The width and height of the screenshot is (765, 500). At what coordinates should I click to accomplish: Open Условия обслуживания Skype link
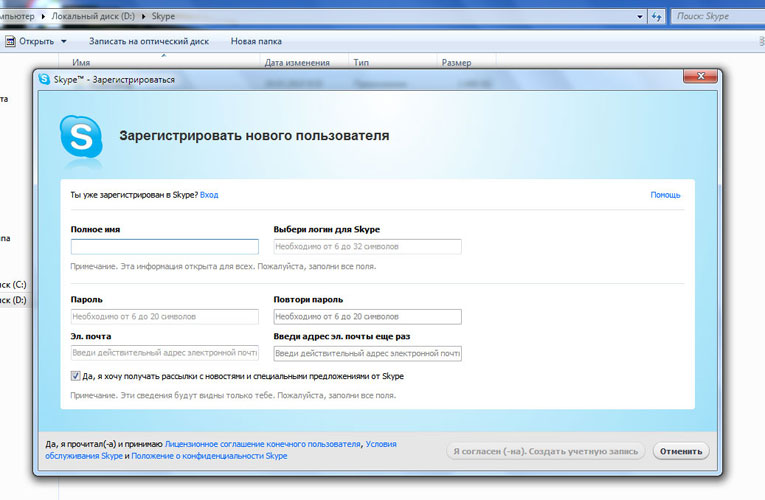tap(221, 450)
